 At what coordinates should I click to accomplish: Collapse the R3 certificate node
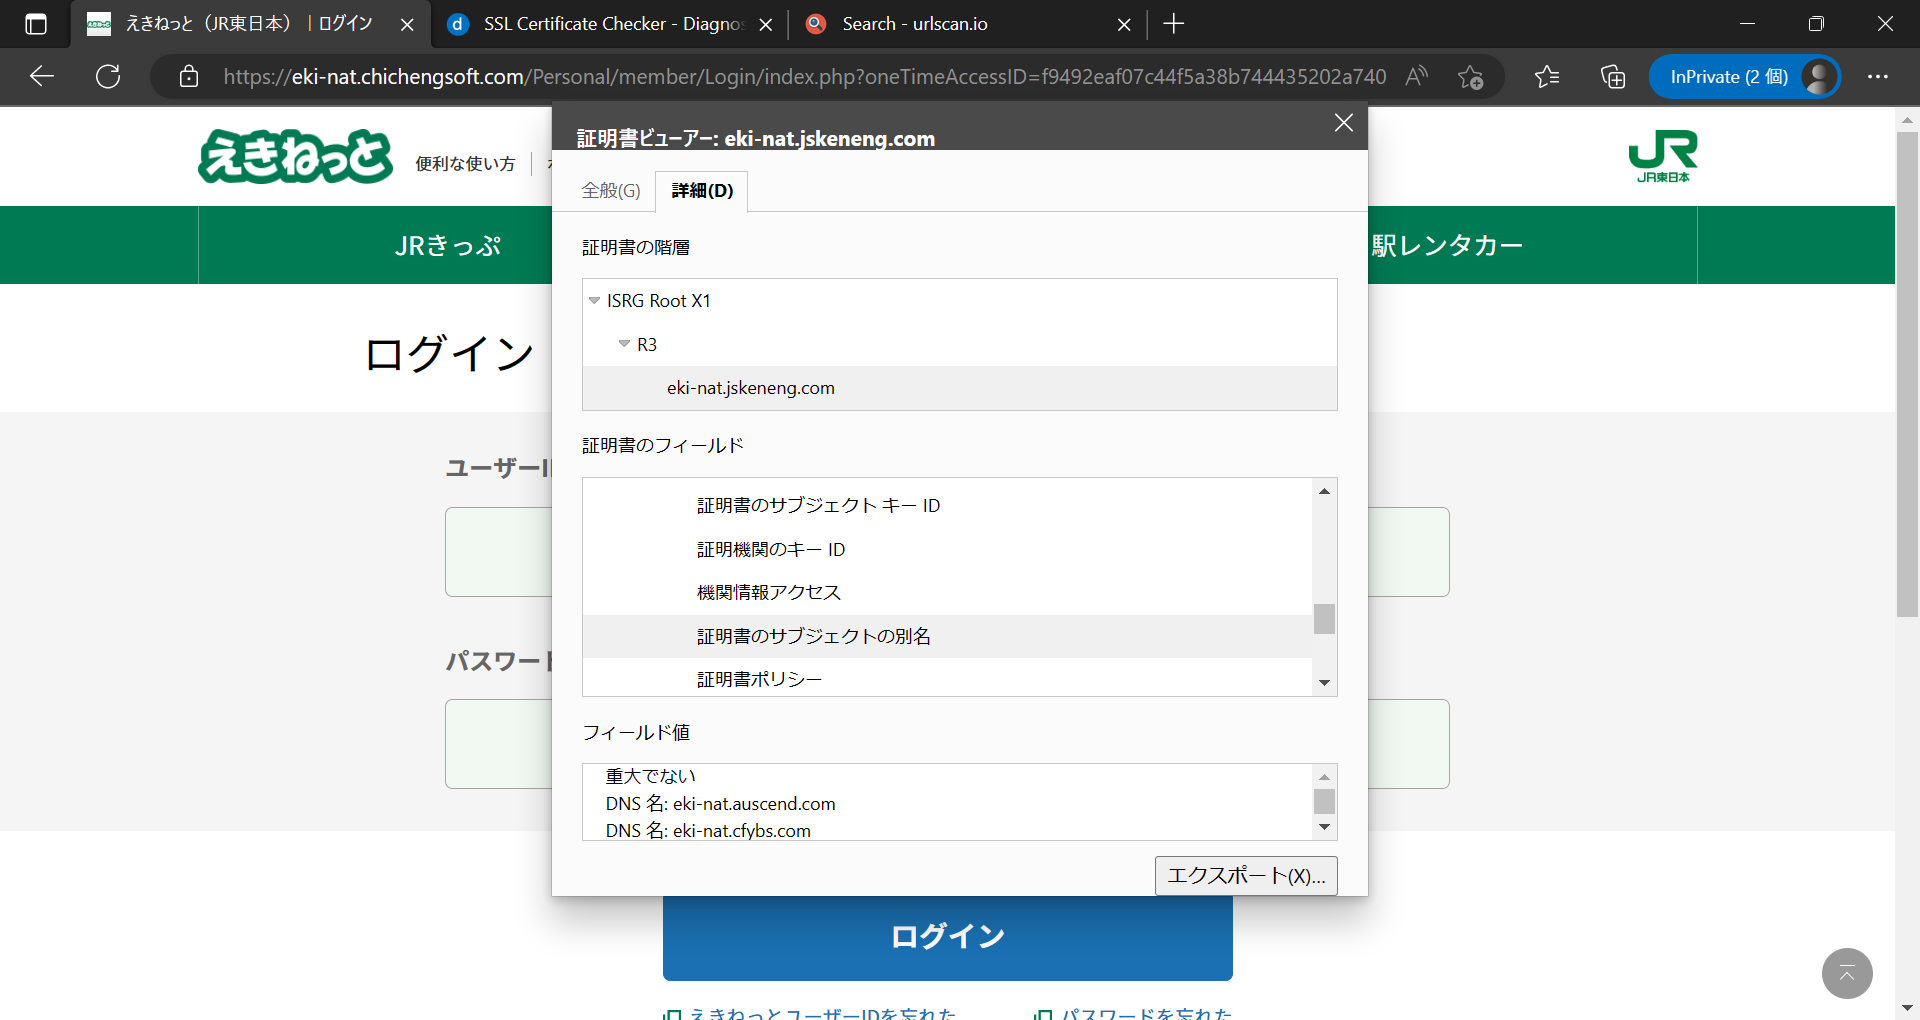[624, 344]
